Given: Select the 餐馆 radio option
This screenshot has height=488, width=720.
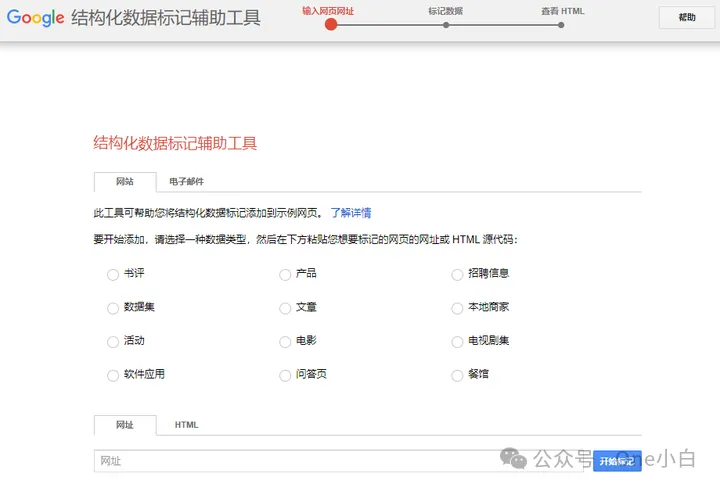Looking at the screenshot, I should pos(457,375).
